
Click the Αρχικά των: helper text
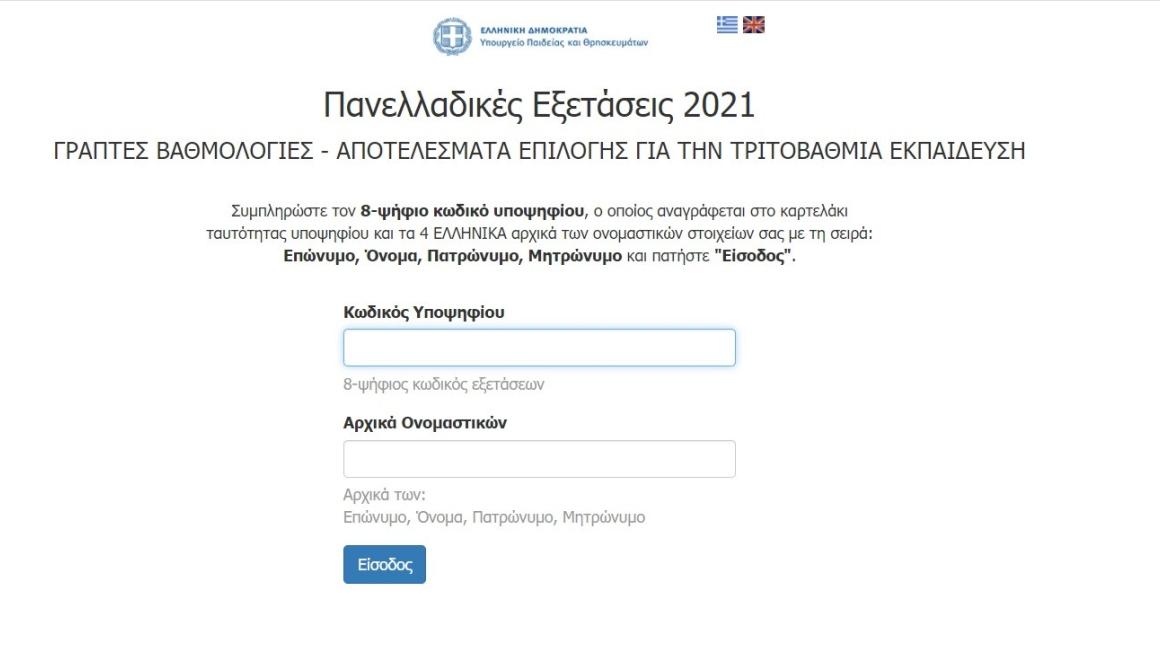pos(385,495)
